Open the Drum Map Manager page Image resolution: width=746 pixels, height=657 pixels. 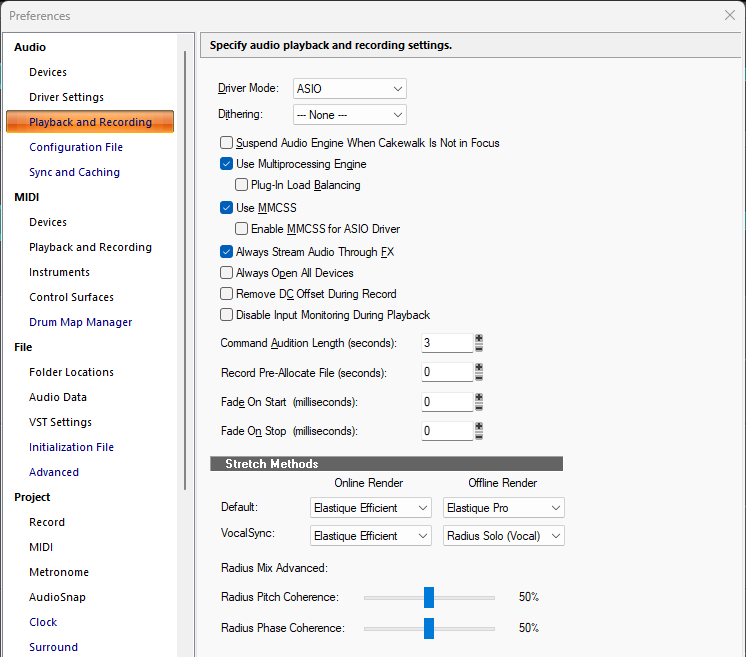[80, 322]
